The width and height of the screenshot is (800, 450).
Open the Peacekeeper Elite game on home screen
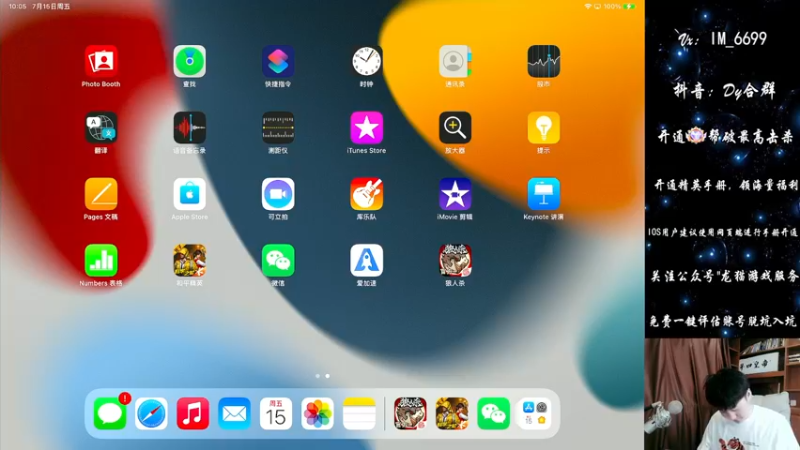pos(189,260)
